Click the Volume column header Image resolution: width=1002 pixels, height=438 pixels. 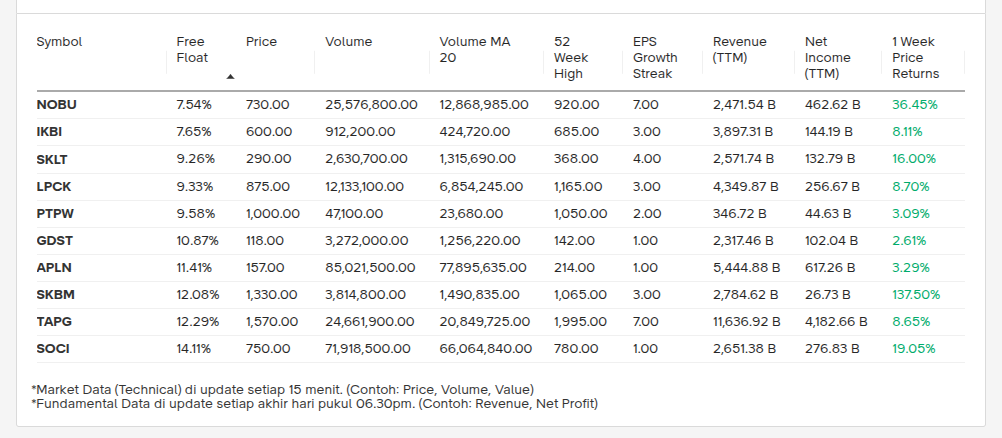tap(348, 42)
